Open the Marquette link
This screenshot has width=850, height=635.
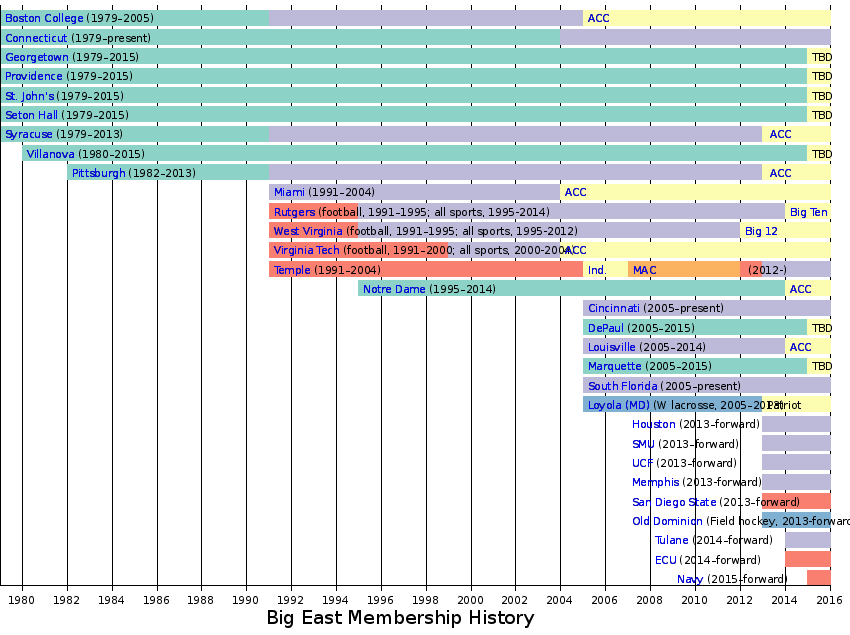click(615, 366)
